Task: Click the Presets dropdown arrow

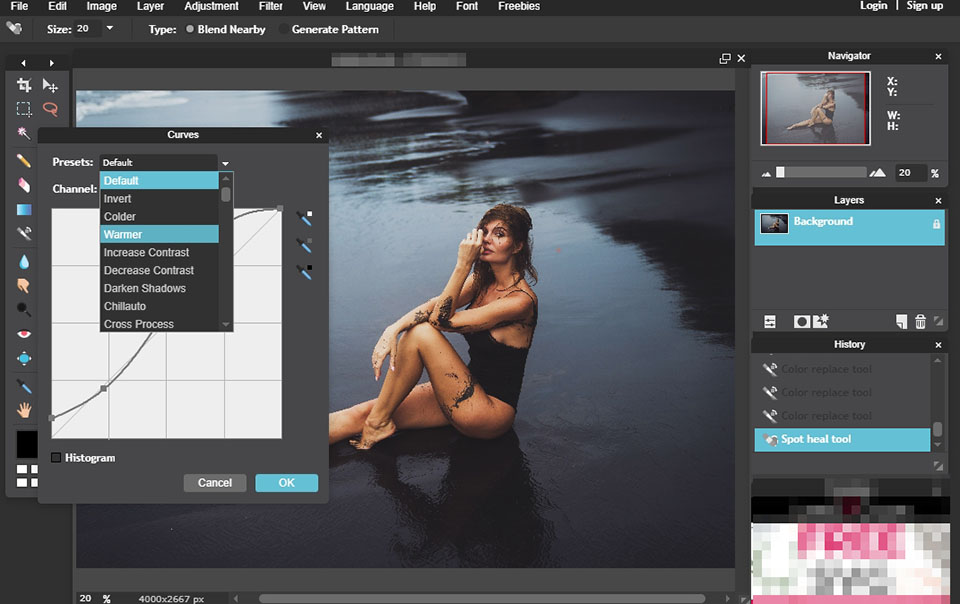Action: (225, 163)
